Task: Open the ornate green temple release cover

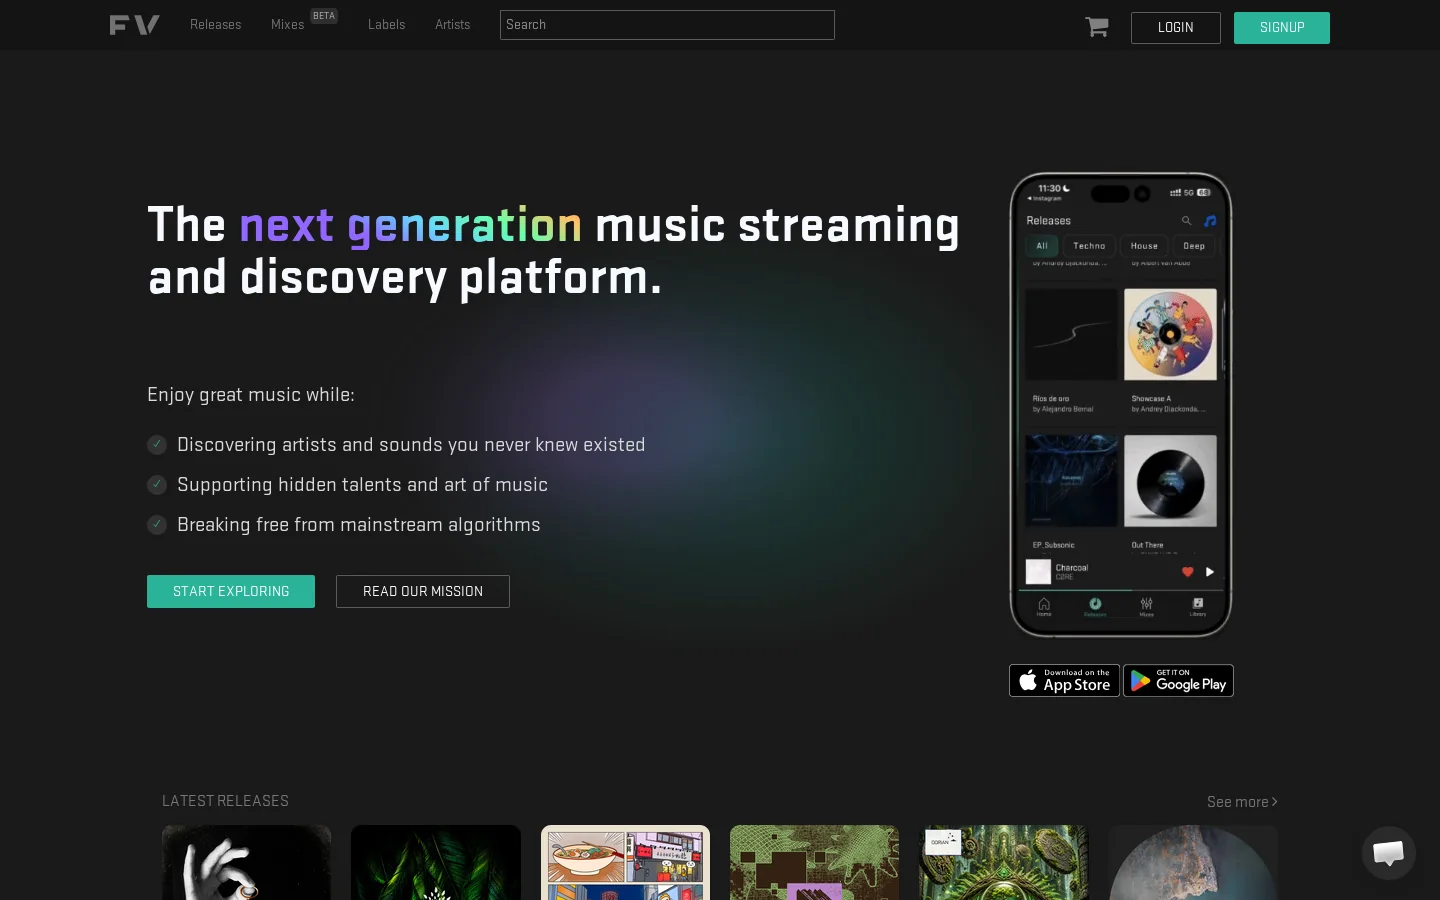Action: 1004,862
